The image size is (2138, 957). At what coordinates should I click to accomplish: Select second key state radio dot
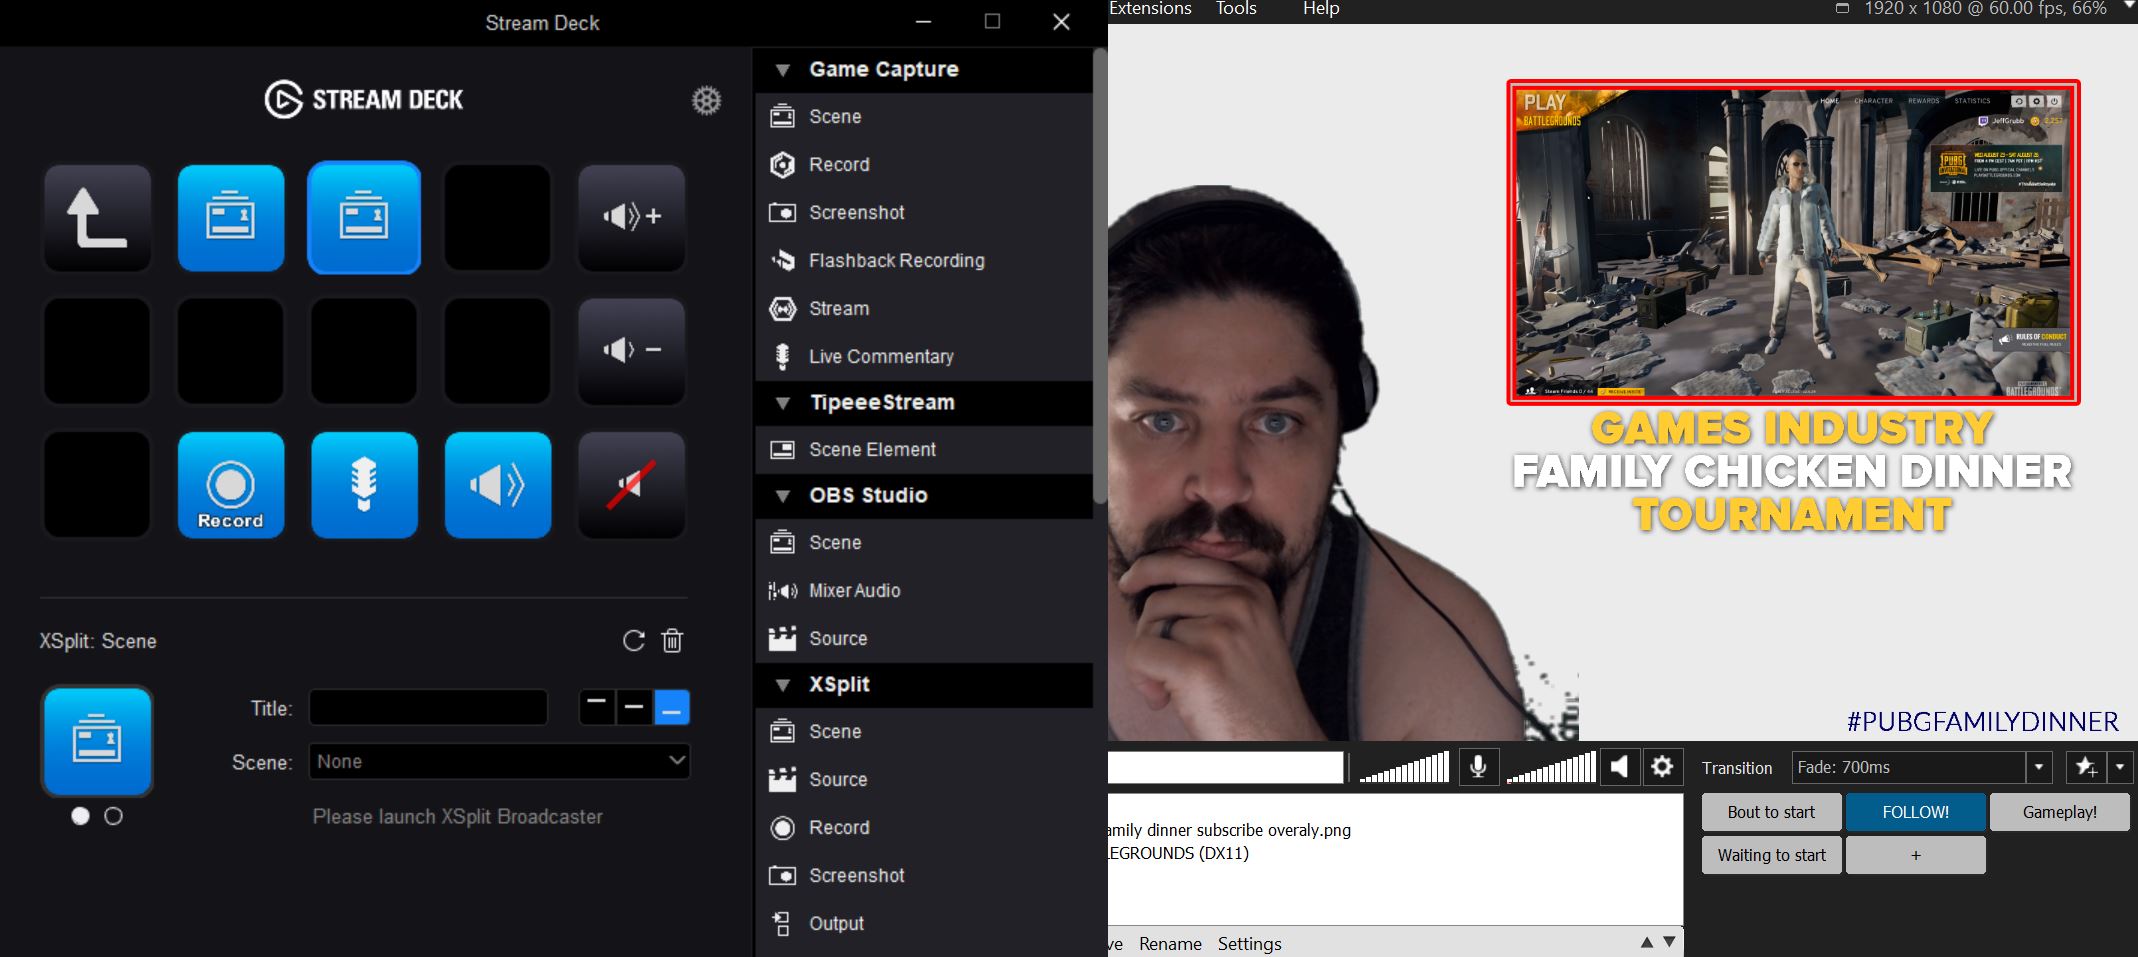(114, 816)
